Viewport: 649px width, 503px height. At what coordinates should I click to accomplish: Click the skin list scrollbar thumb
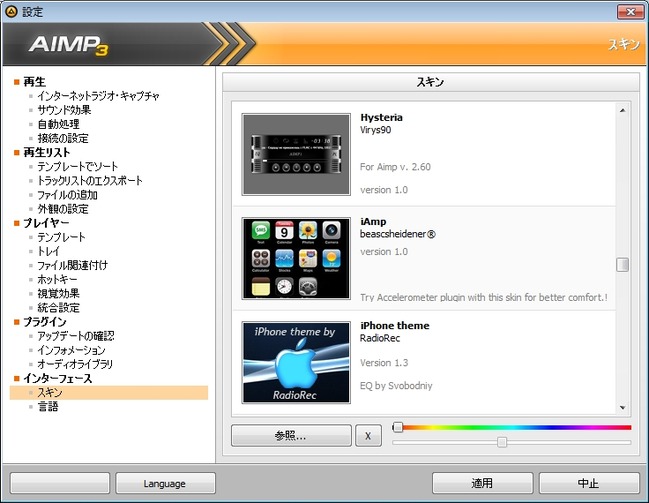point(623,265)
